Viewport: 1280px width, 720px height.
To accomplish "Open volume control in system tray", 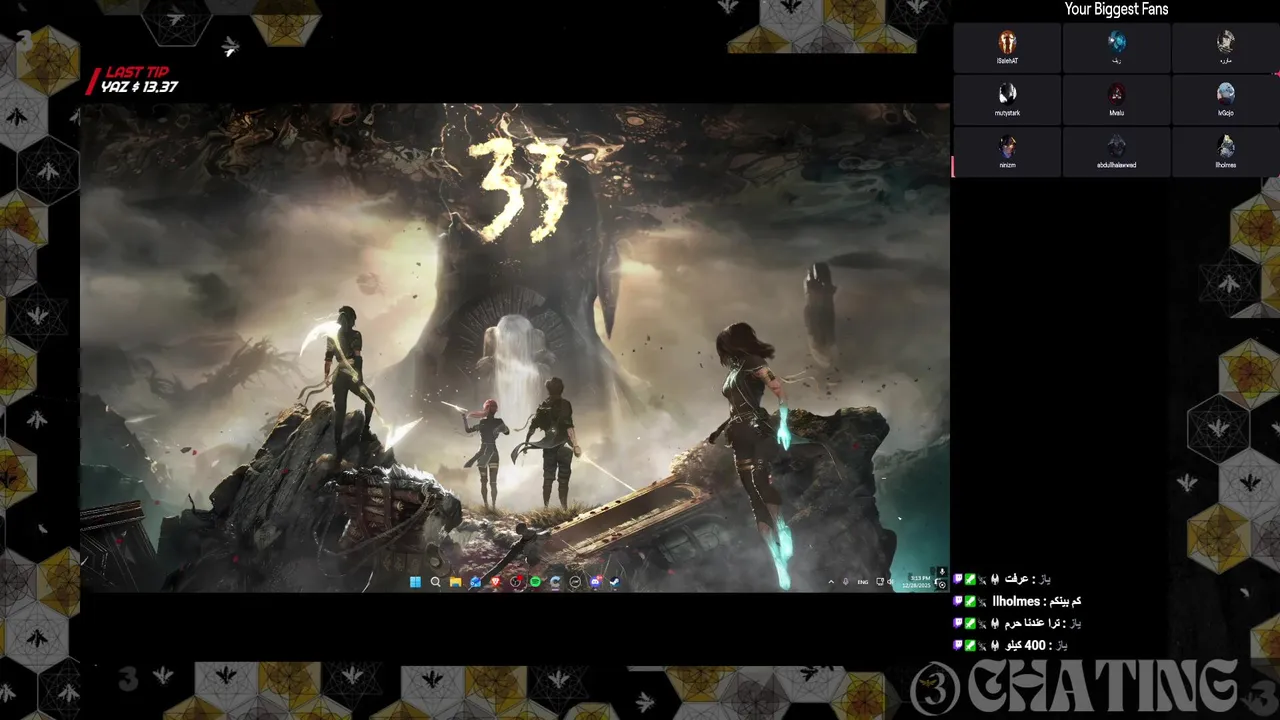I will 890,582.
